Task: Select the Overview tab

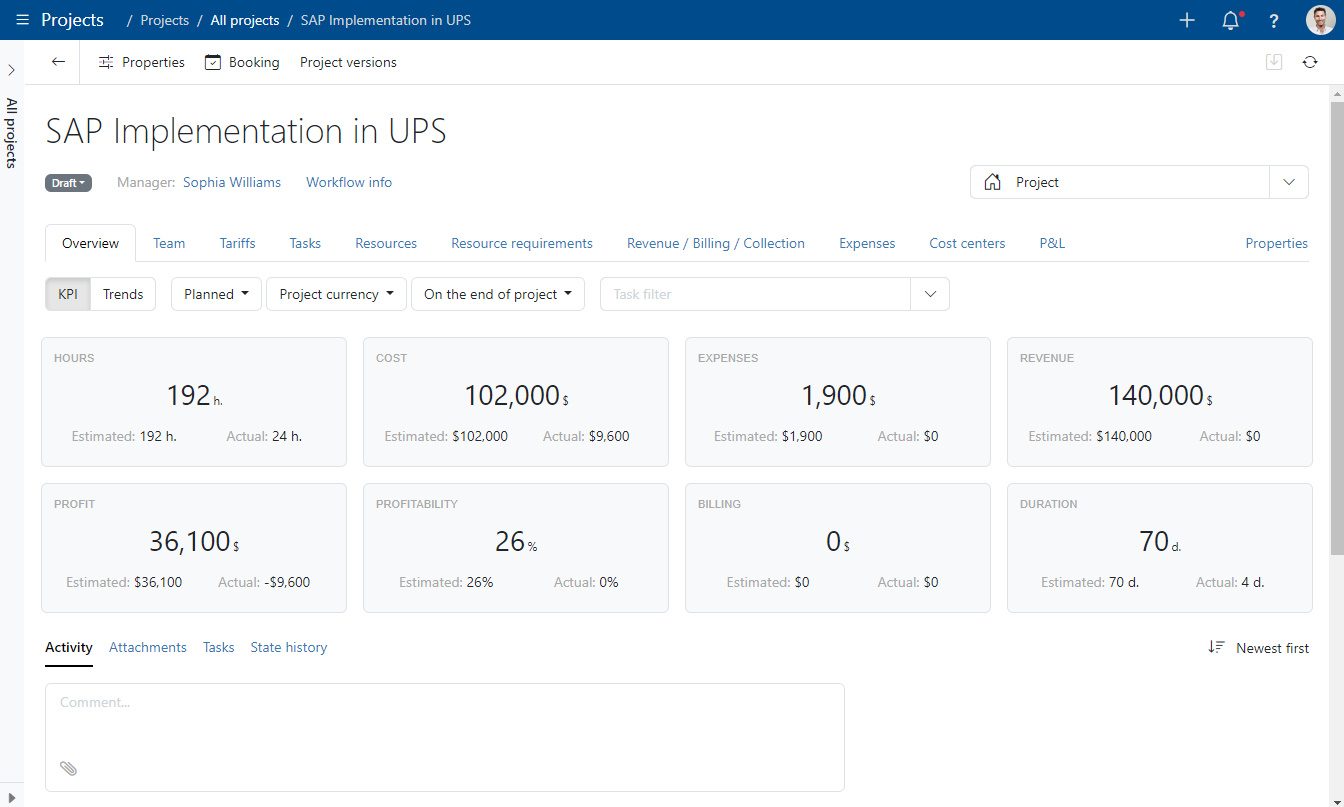Action: point(90,243)
